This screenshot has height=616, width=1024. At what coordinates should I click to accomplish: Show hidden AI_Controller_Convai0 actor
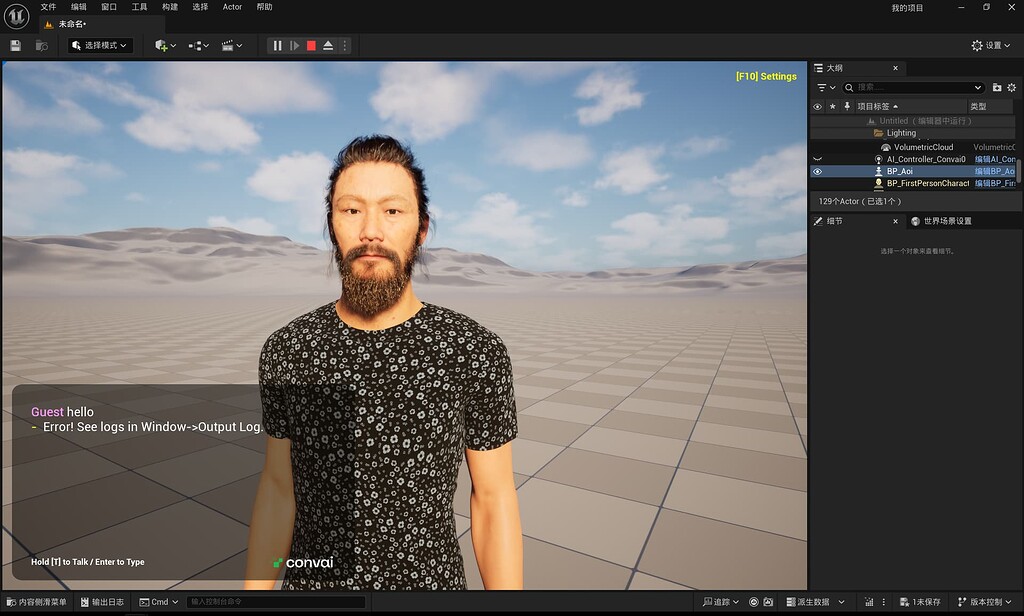(817, 159)
